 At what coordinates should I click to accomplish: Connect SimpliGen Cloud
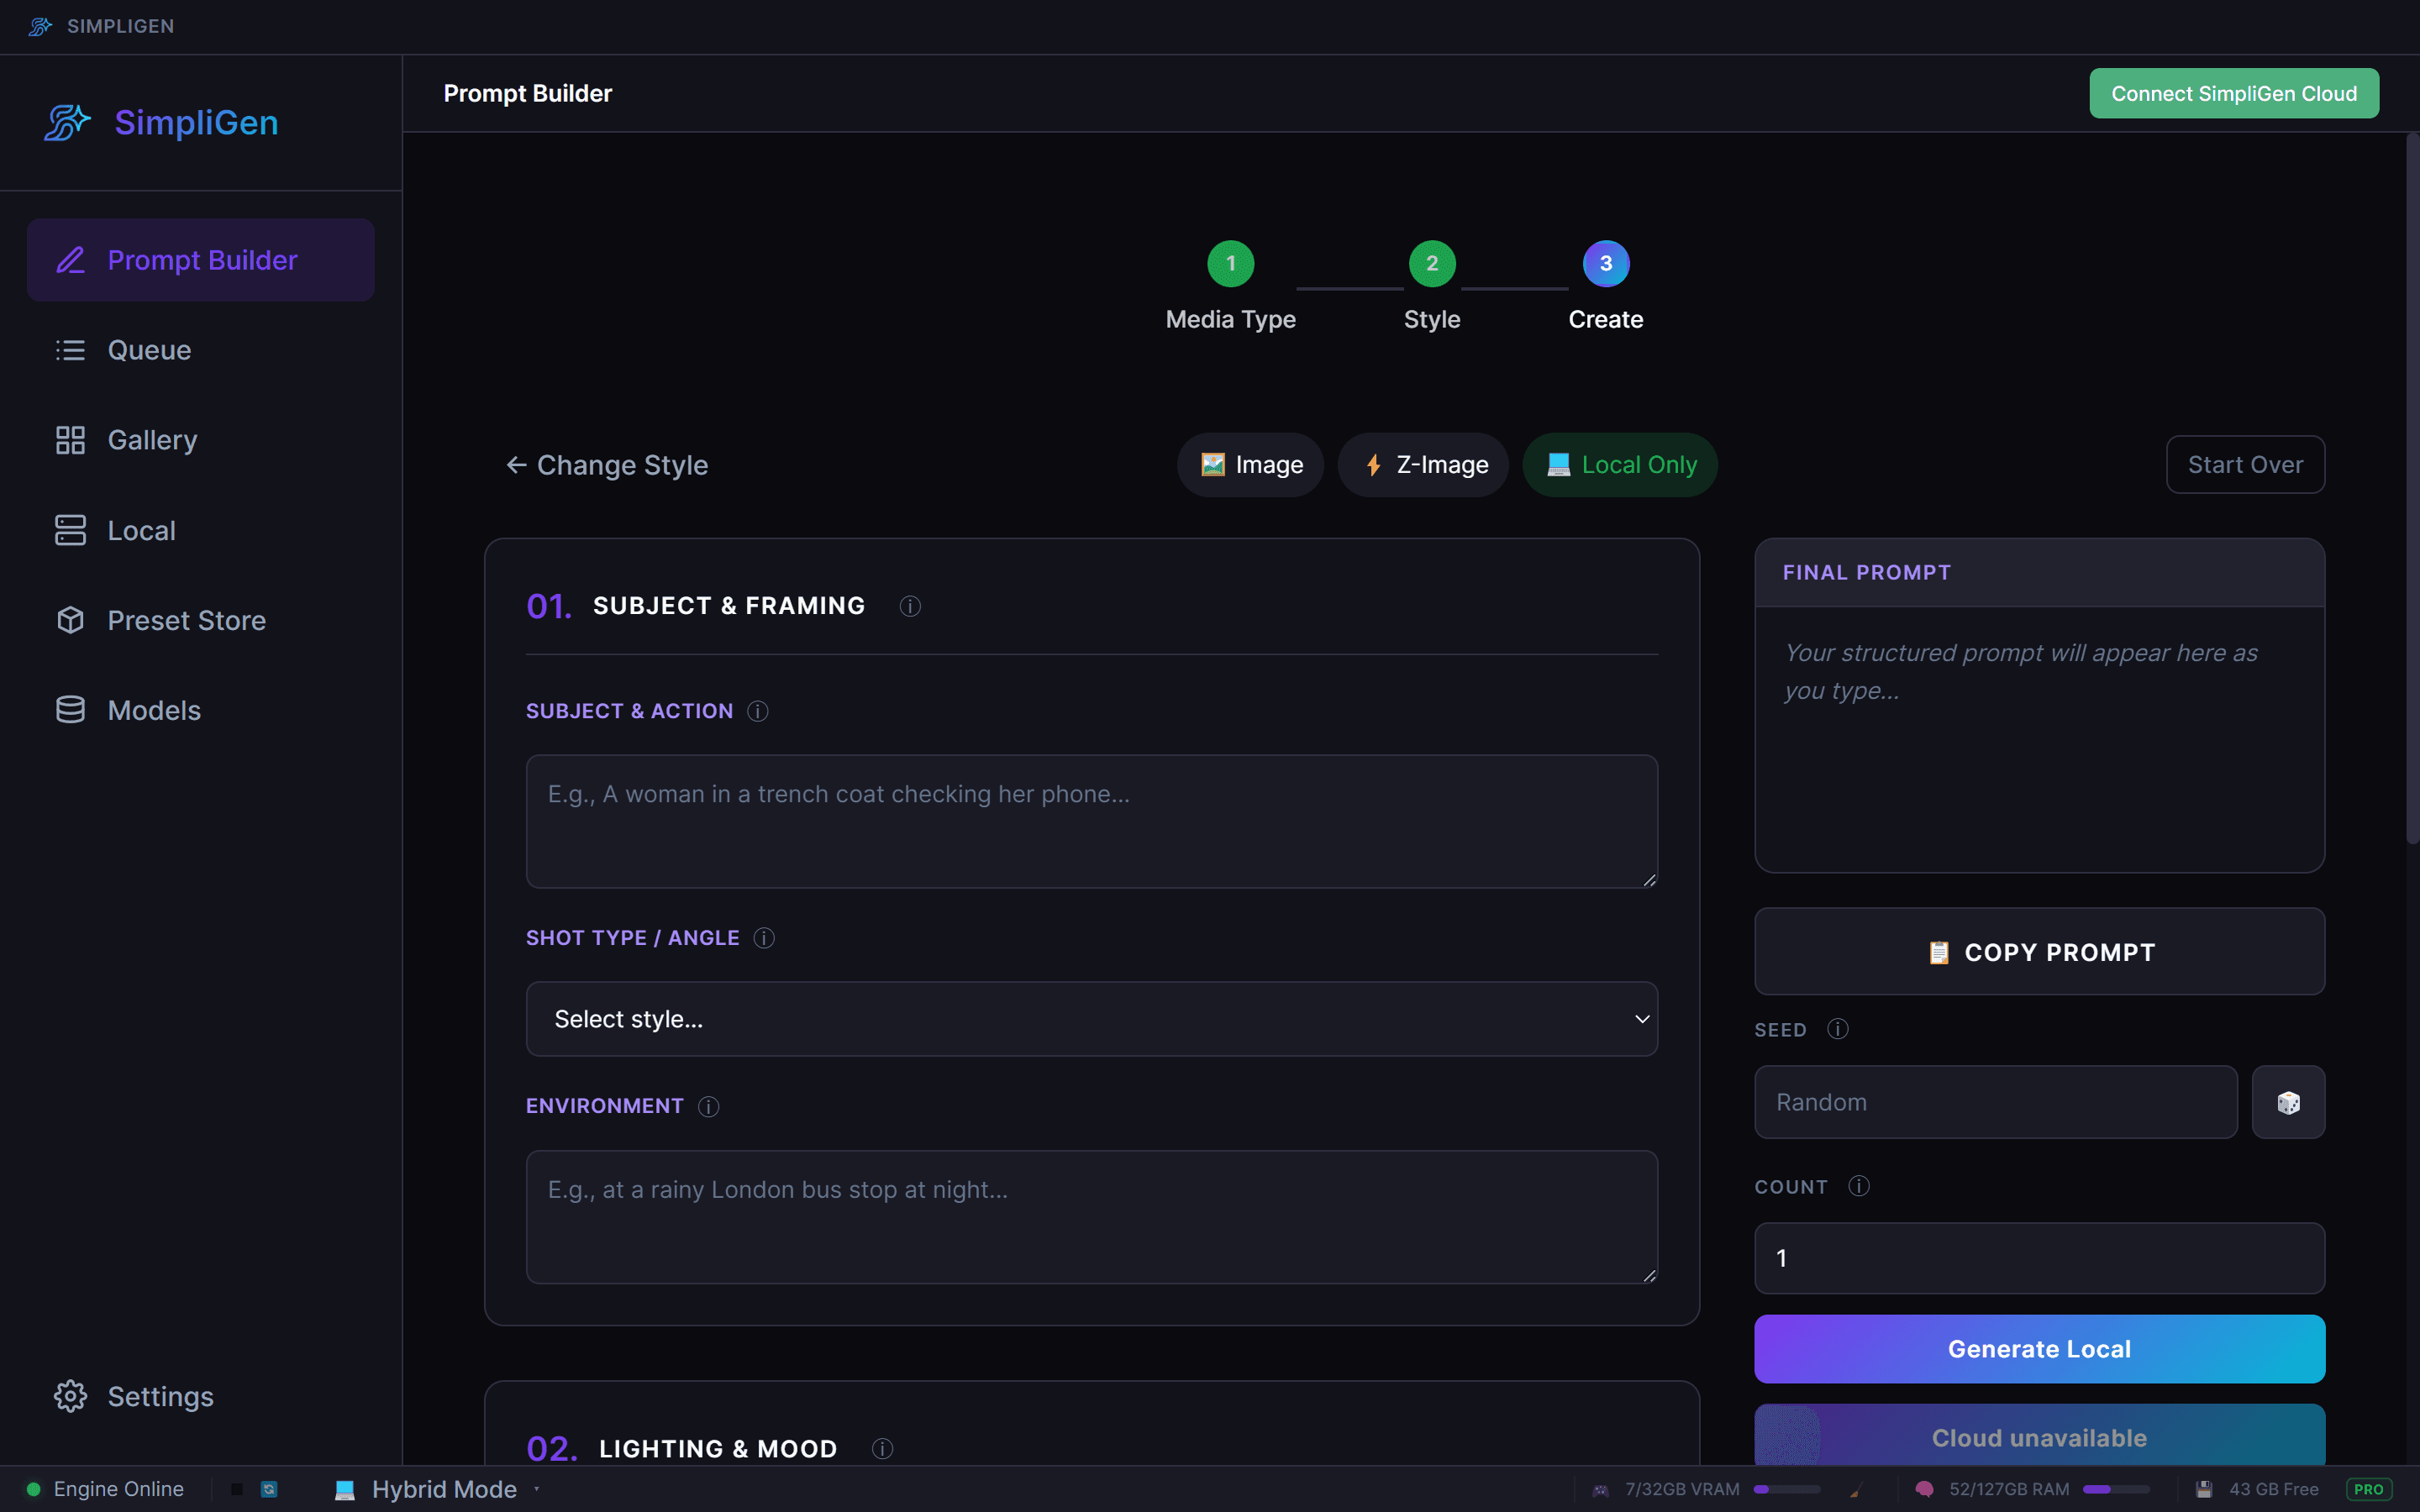pos(2233,93)
